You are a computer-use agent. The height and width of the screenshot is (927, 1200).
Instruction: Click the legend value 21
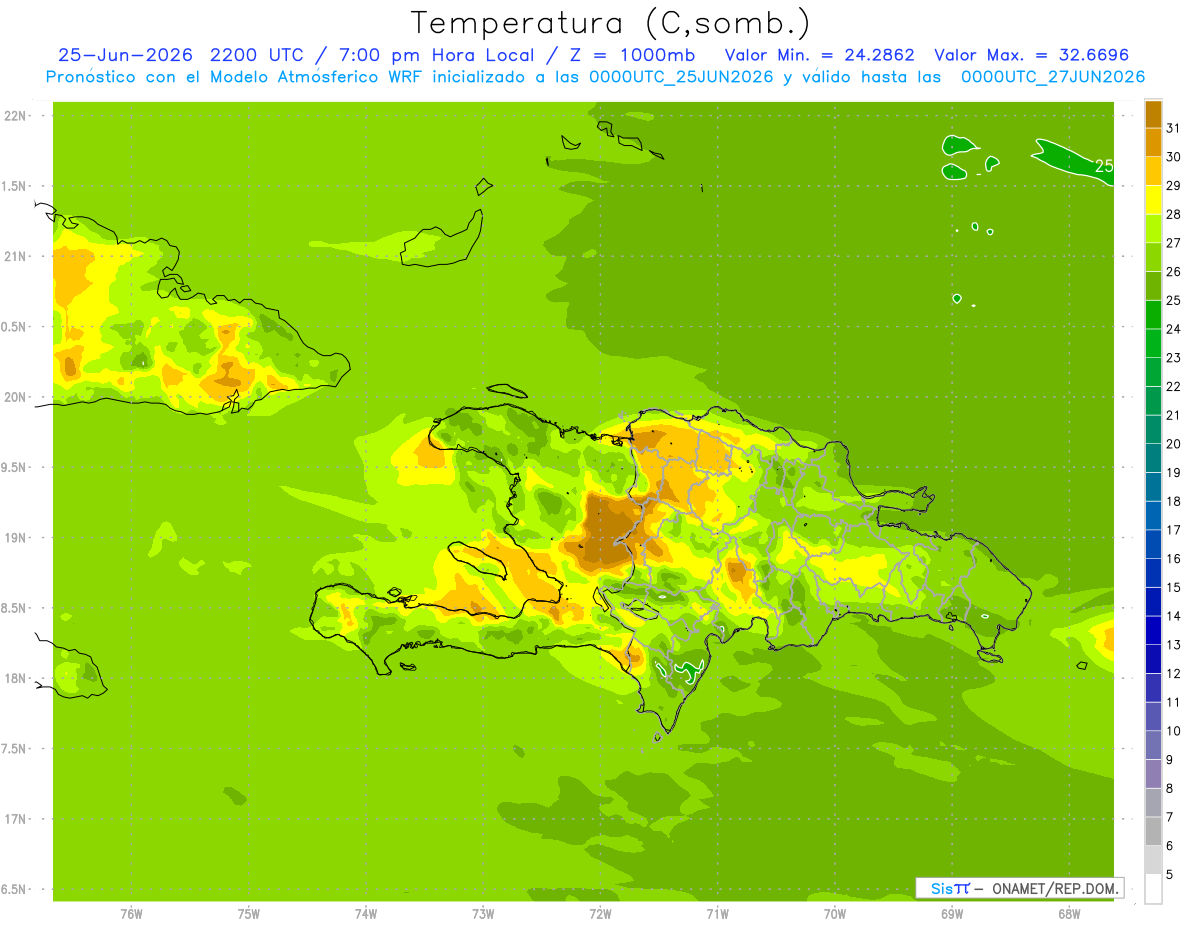point(1174,415)
